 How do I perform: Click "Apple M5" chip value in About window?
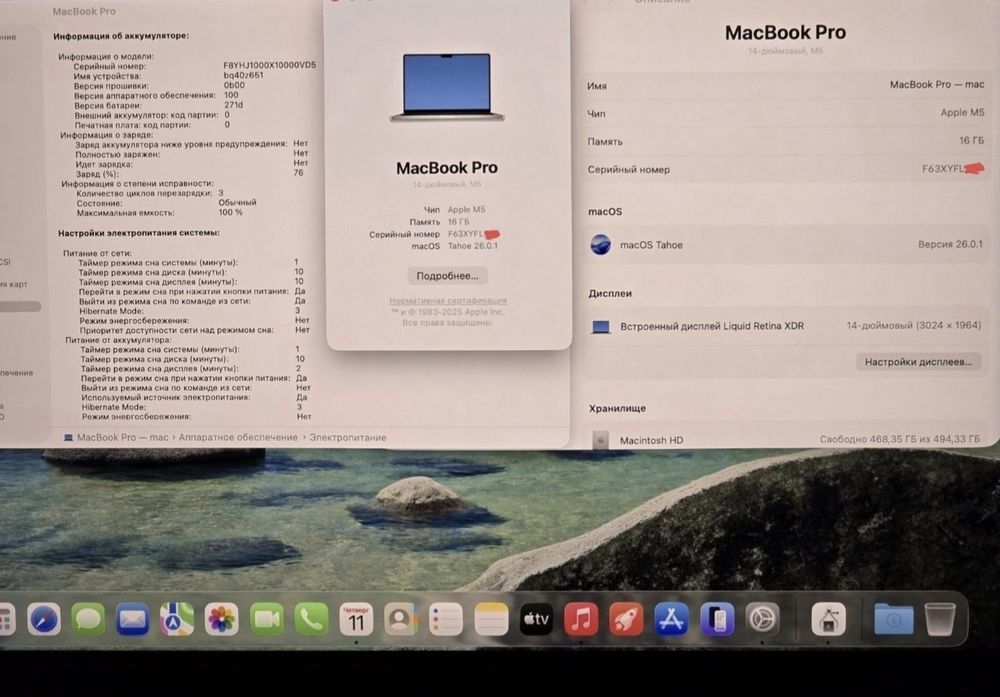click(x=466, y=209)
